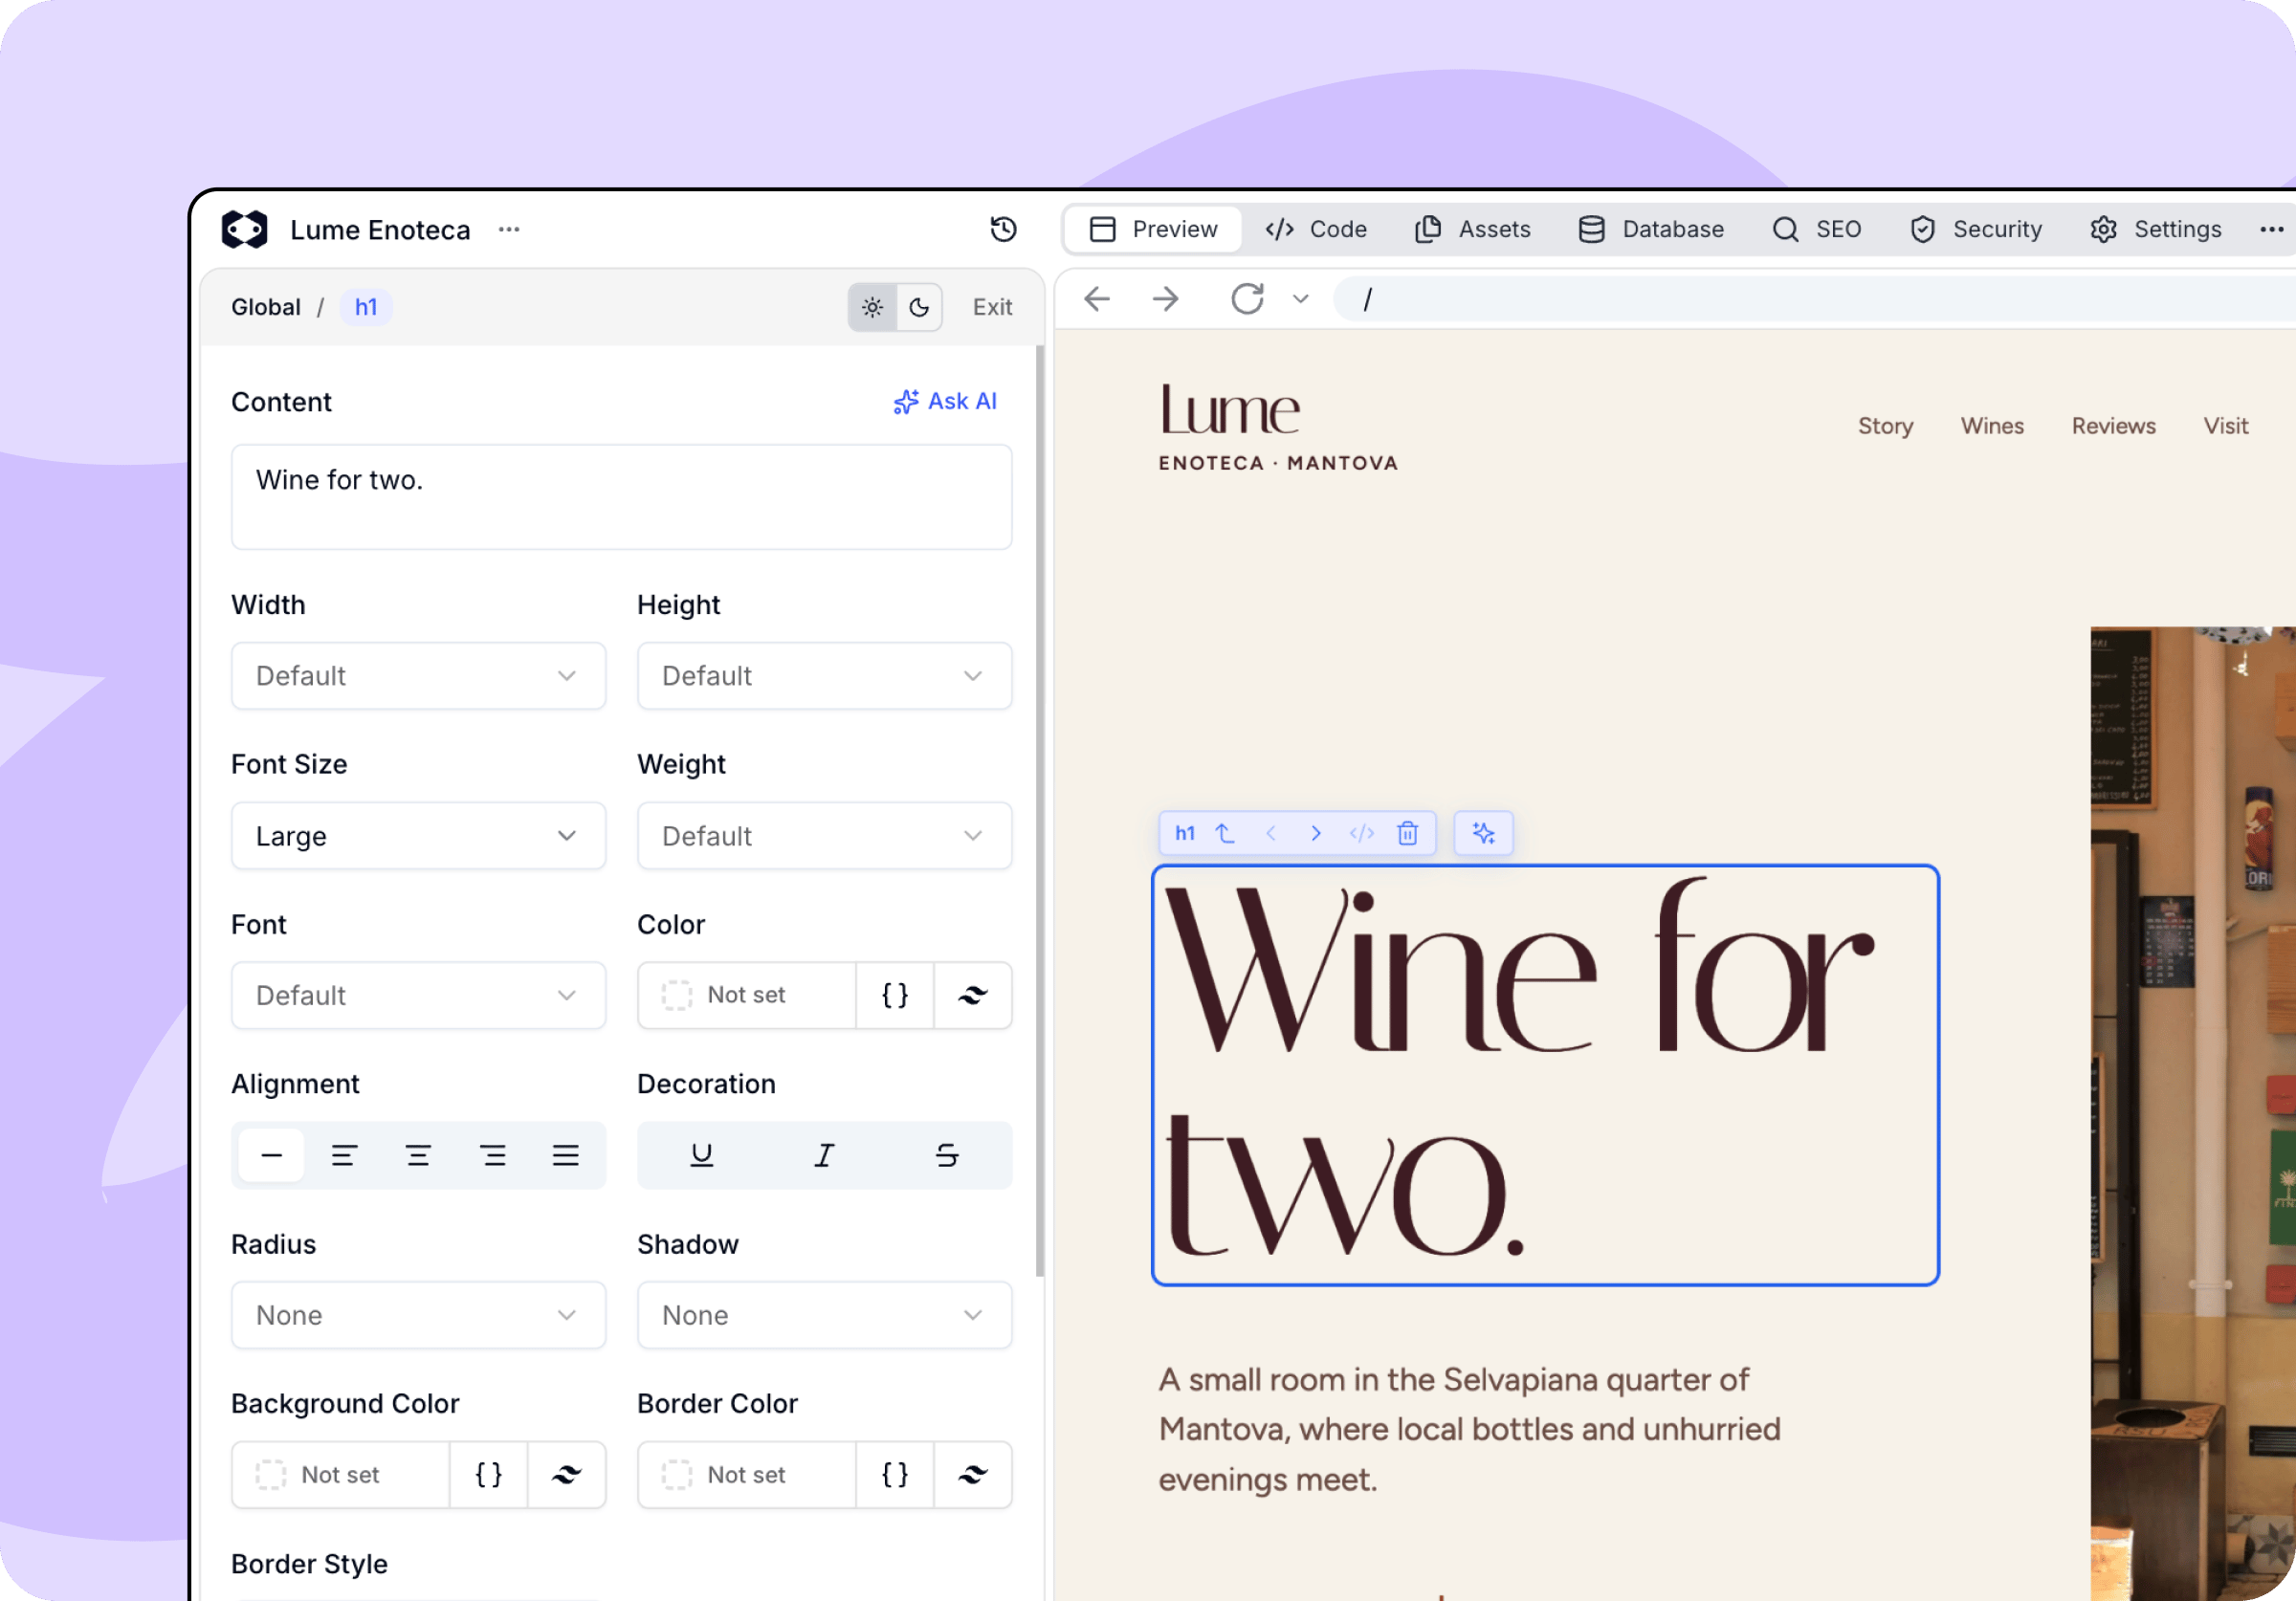Switch to light mode sun toggle
Viewport: 2296px width, 1601px height.
coord(872,307)
